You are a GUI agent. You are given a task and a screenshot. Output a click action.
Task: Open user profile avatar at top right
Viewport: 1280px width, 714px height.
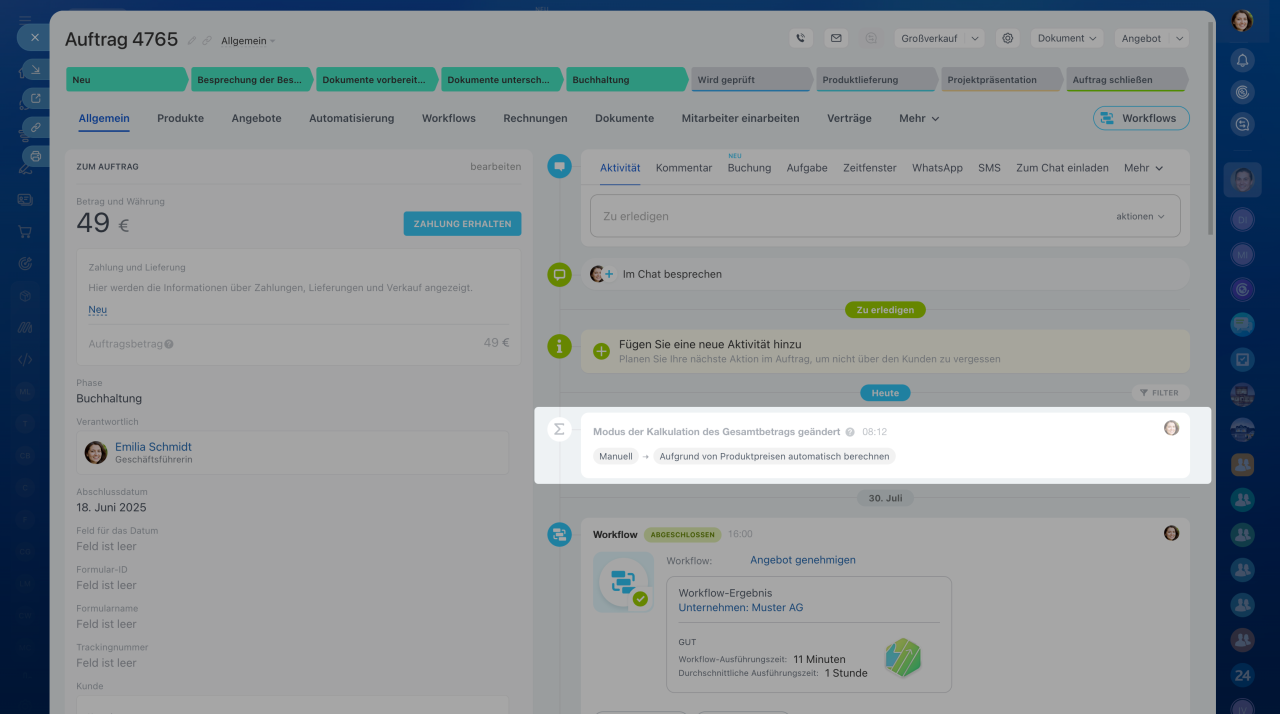tap(1243, 20)
